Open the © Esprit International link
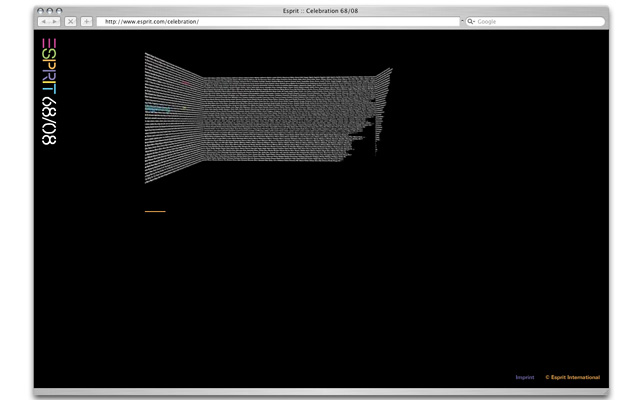 [573, 377]
